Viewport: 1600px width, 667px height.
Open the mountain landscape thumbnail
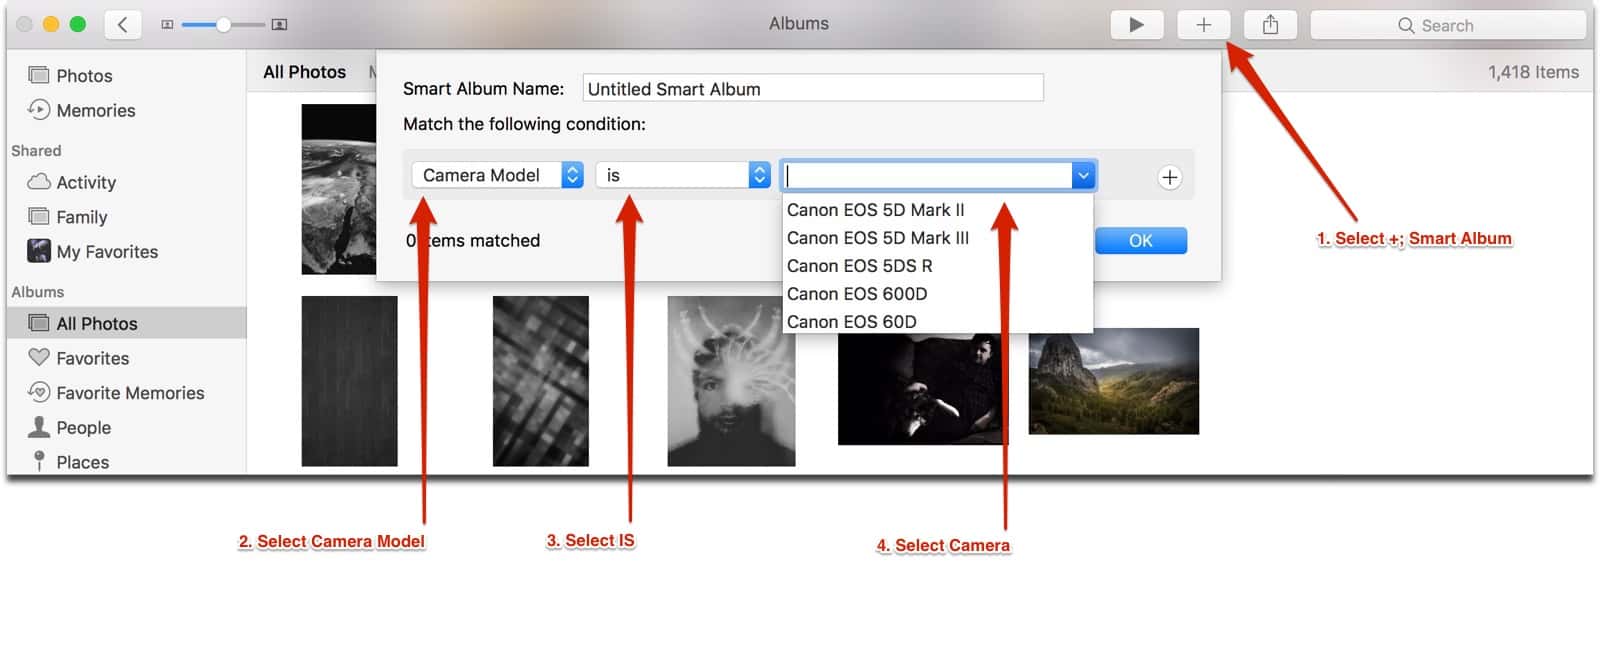[x=1114, y=381]
